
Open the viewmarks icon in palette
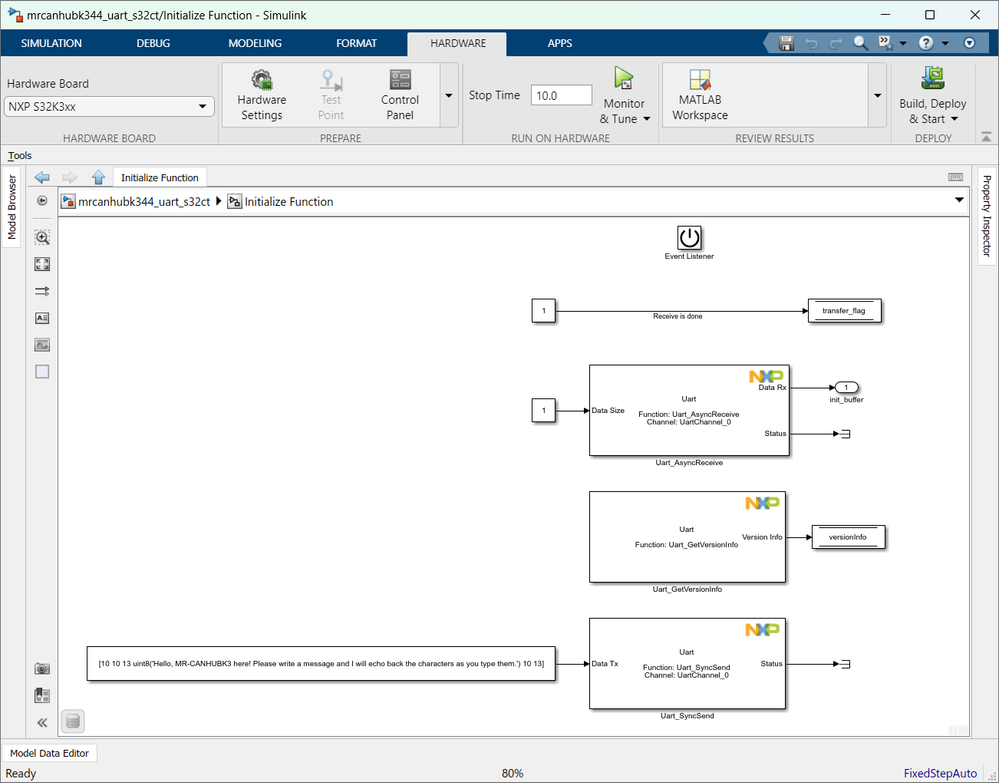click(42, 695)
